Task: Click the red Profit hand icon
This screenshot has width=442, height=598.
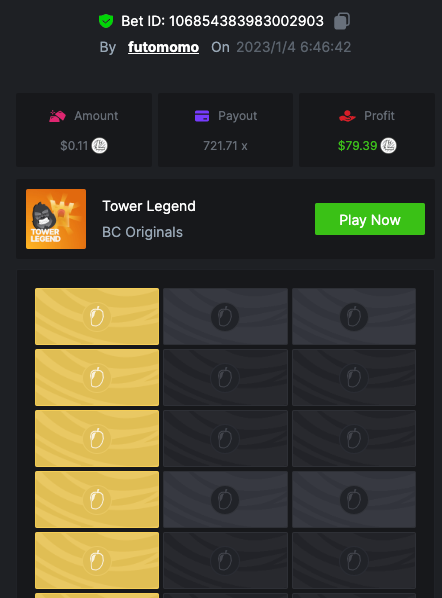Action: pyautogui.click(x=347, y=116)
